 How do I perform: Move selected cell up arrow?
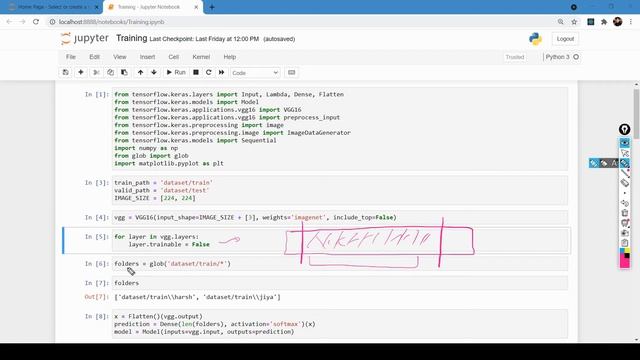tap(140, 72)
